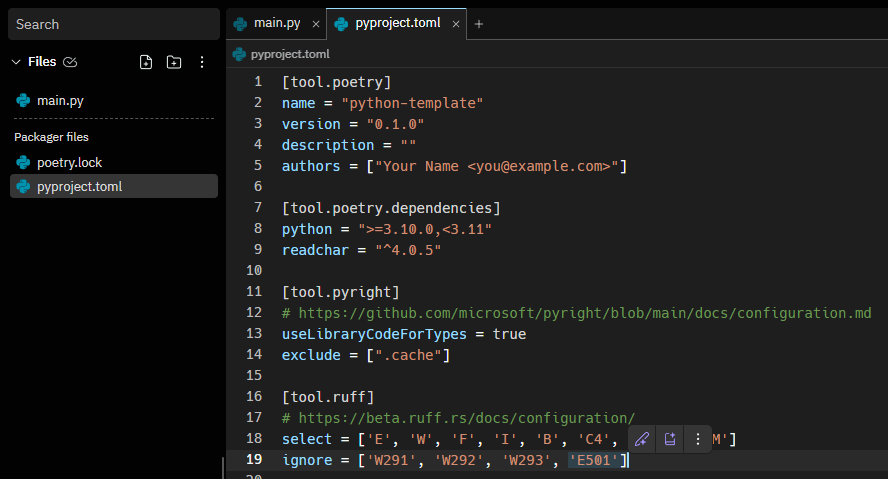Click the python version constraint ">=3.10.0,<3.11"
Screen dimensions: 888x479
[425, 229]
